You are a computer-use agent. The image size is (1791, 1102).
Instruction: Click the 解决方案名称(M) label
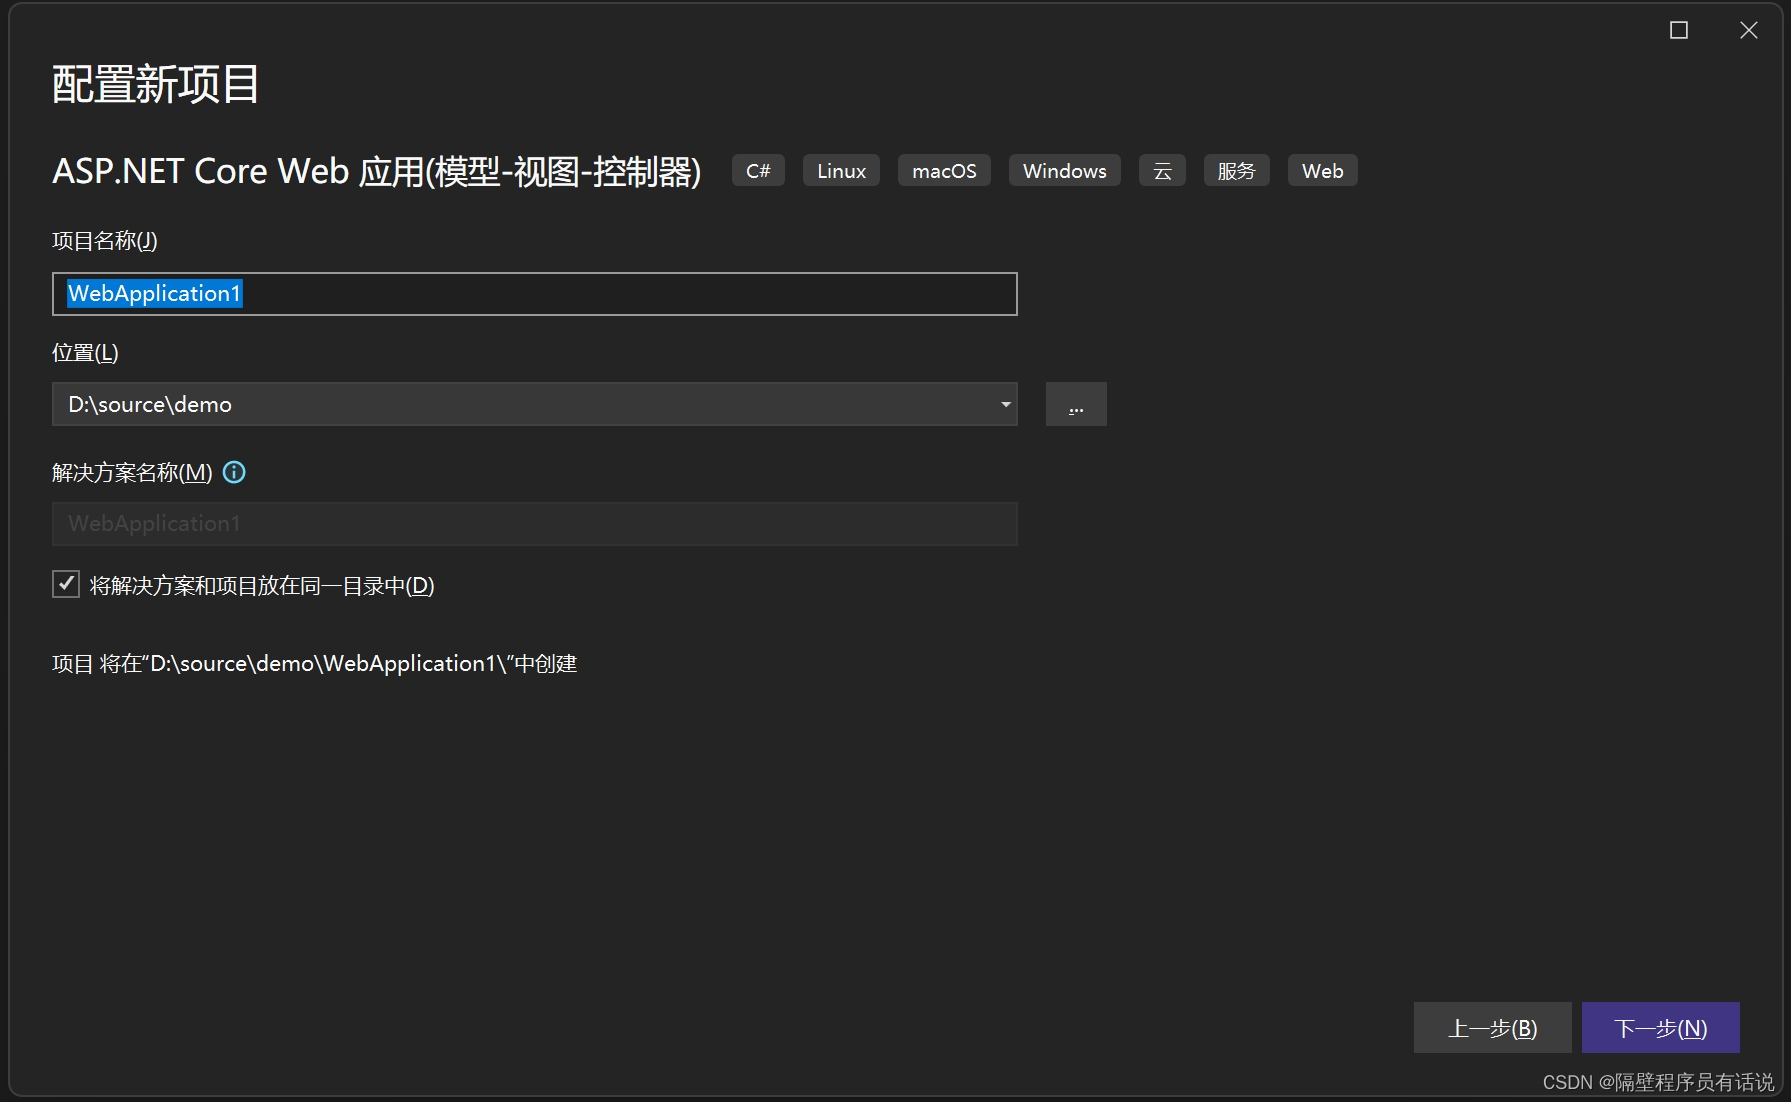tap(132, 473)
